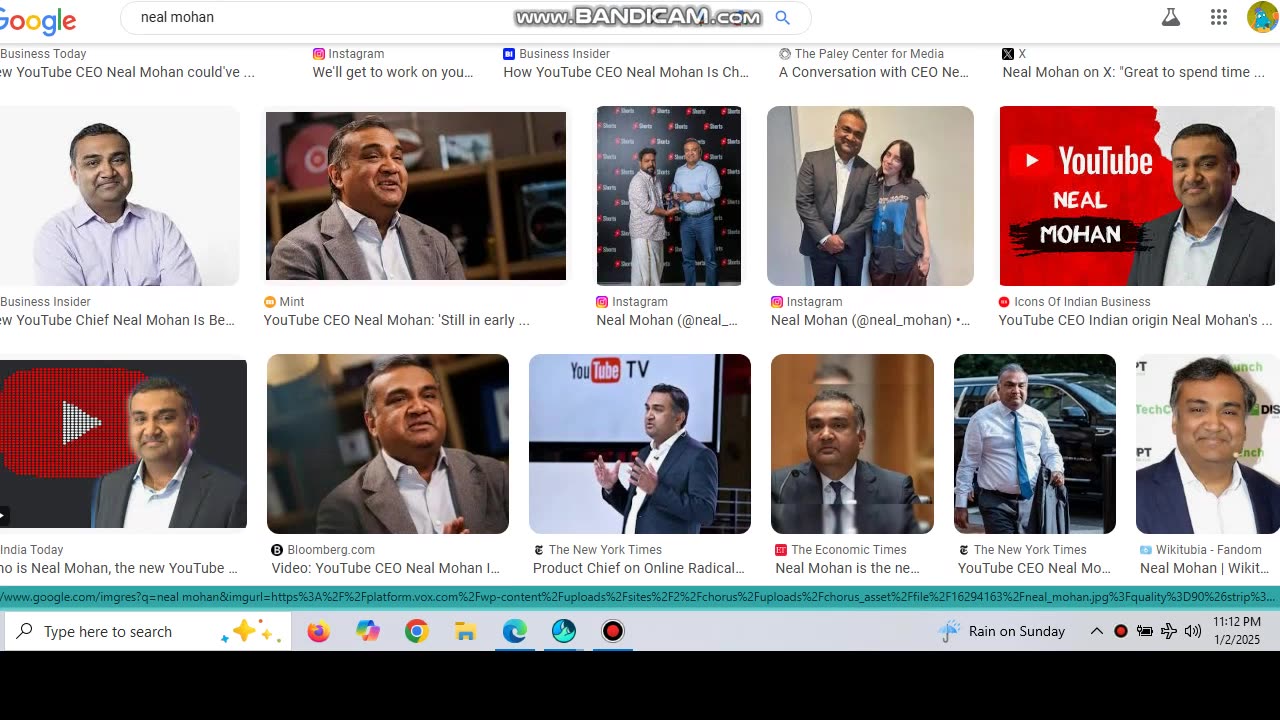Click the search box containing 'neal mohan'
Viewport: 1280px width, 720px height.
click(x=465, y=17)
